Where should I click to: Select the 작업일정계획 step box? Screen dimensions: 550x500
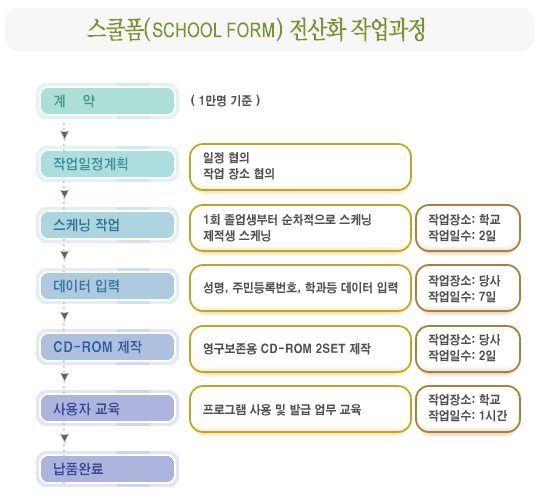107,164
